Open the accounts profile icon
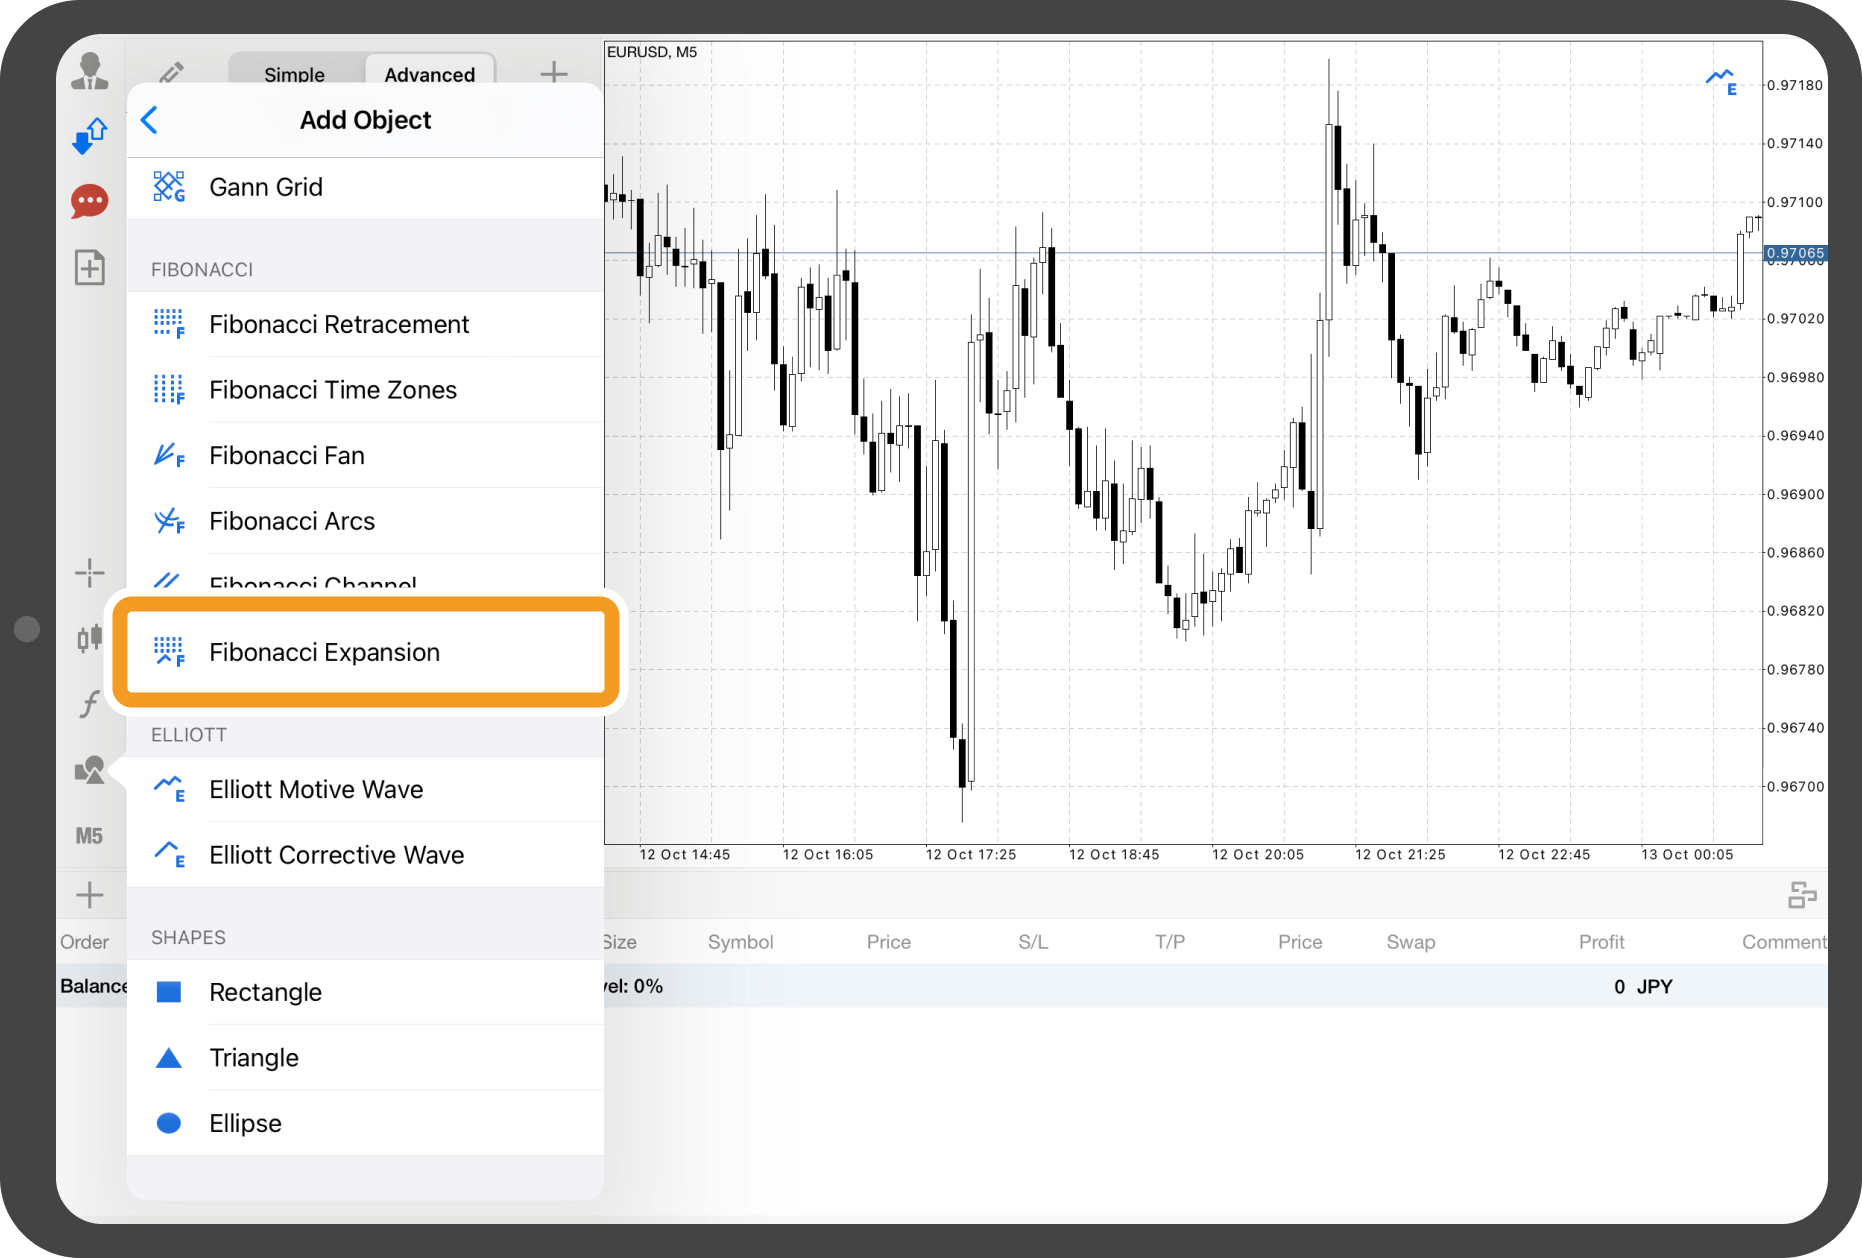This screenshot has width=1862, height=1258. pyautogui.click(x=90, y=72)
